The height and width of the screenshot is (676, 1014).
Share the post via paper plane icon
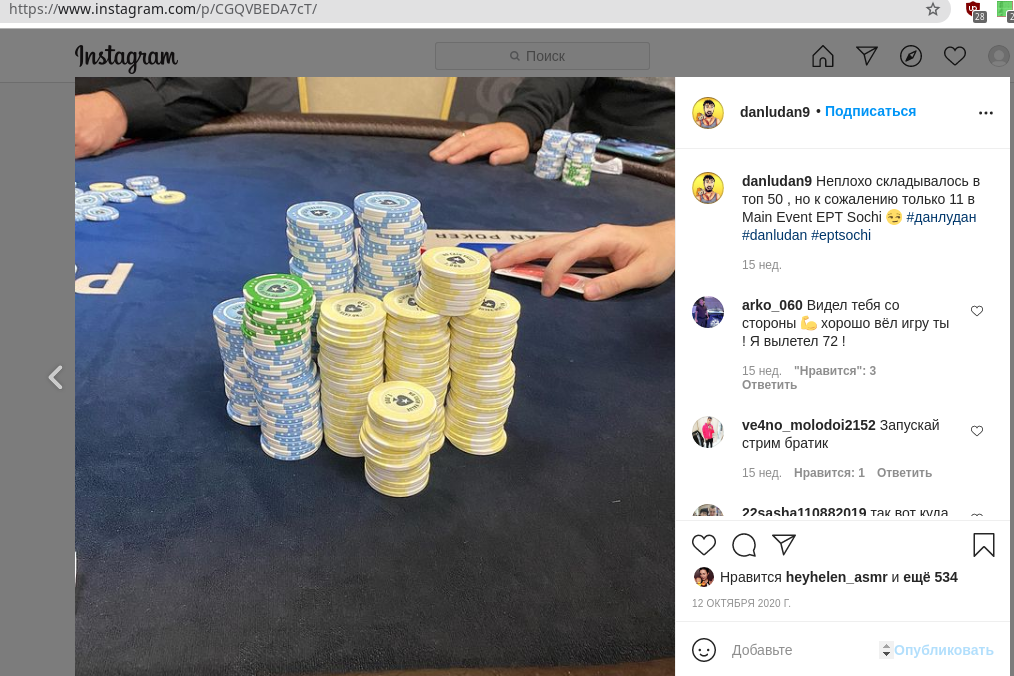pyautogui.click(x=784, y=545)
